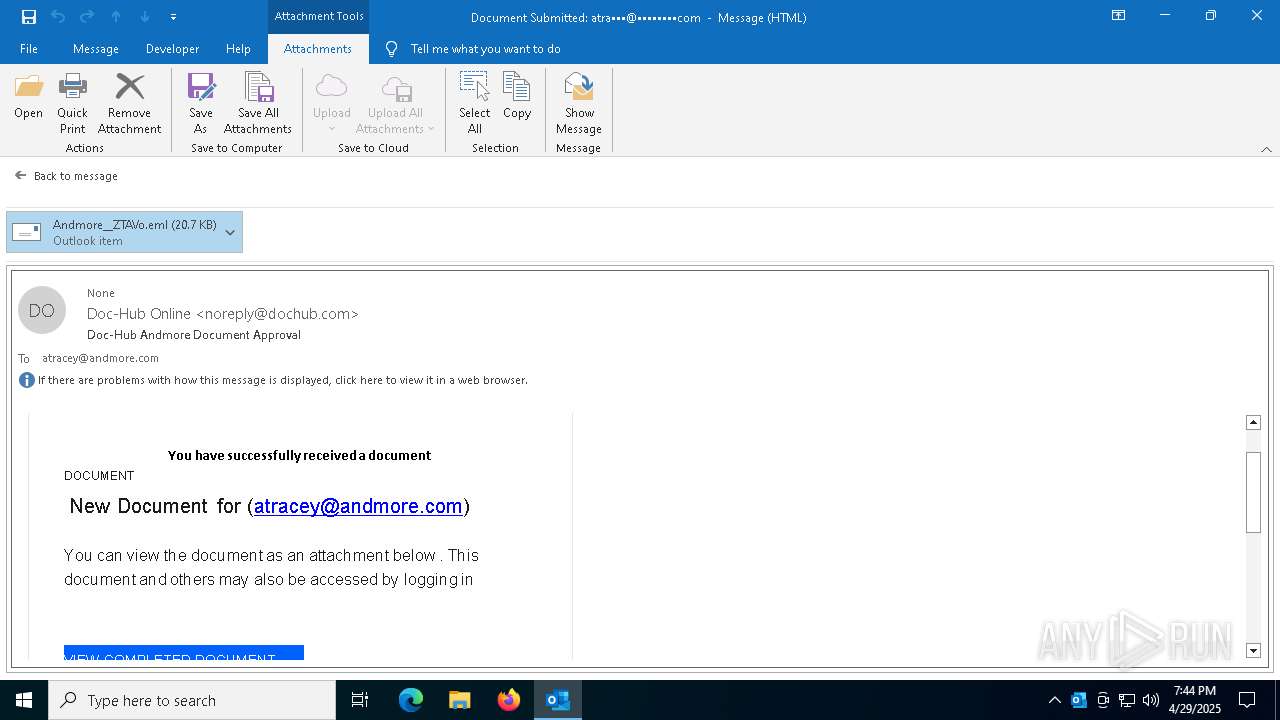Collapse the ribbon with chevron
This screenshot has width=1280, height=720.
click(1266, 149)
